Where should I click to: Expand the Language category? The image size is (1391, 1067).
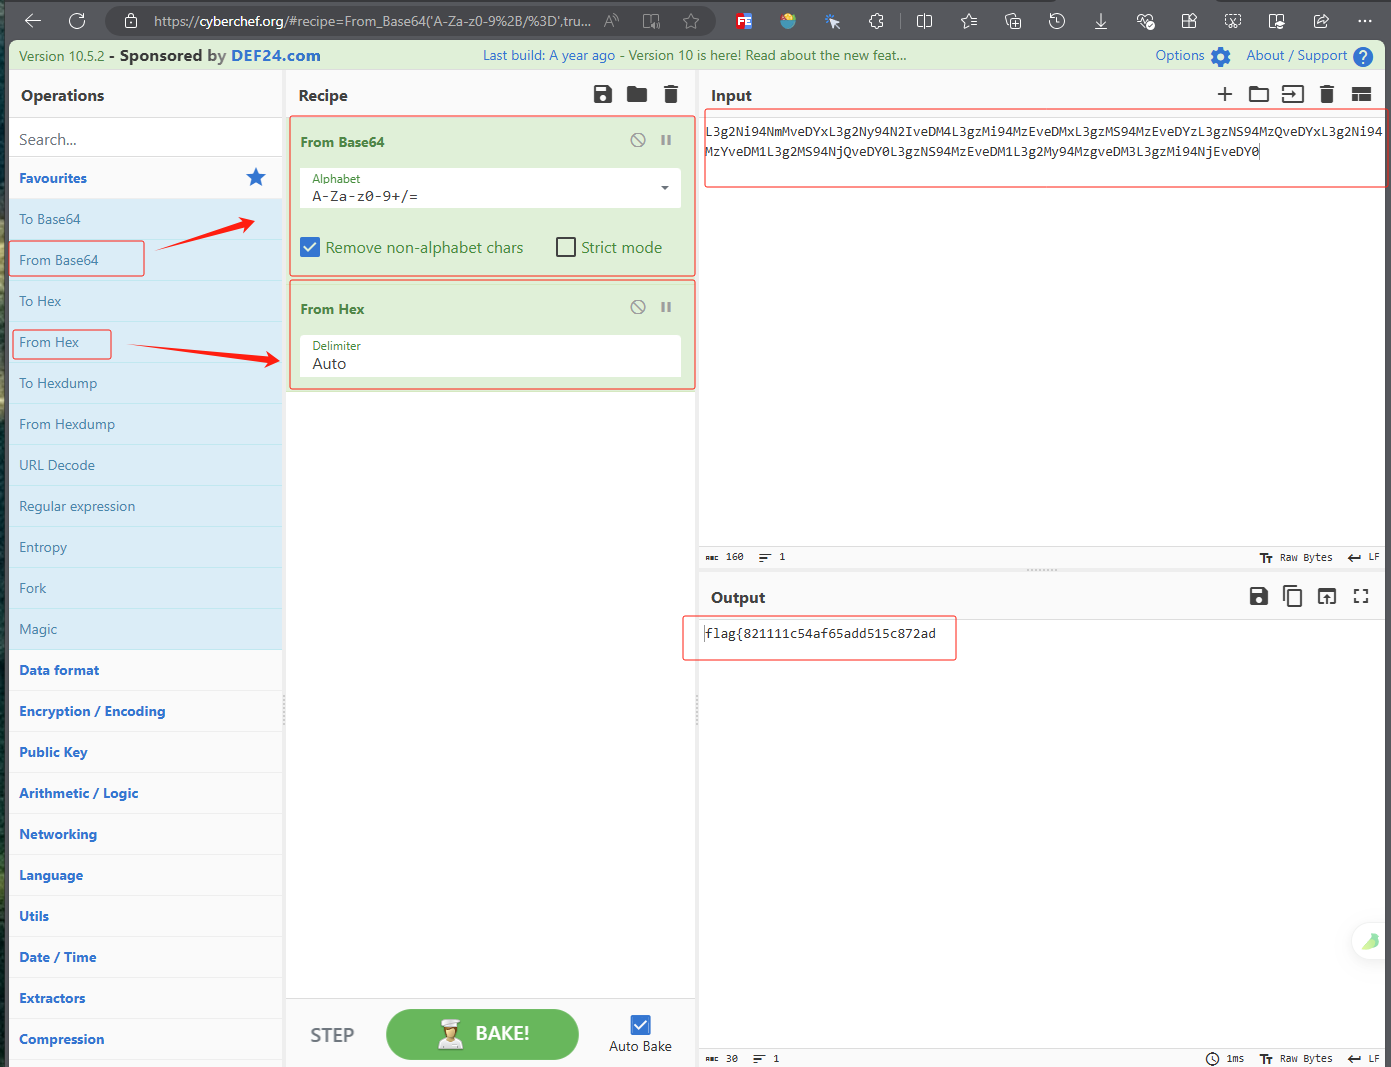pyautogui.click(x=146, y=875)
